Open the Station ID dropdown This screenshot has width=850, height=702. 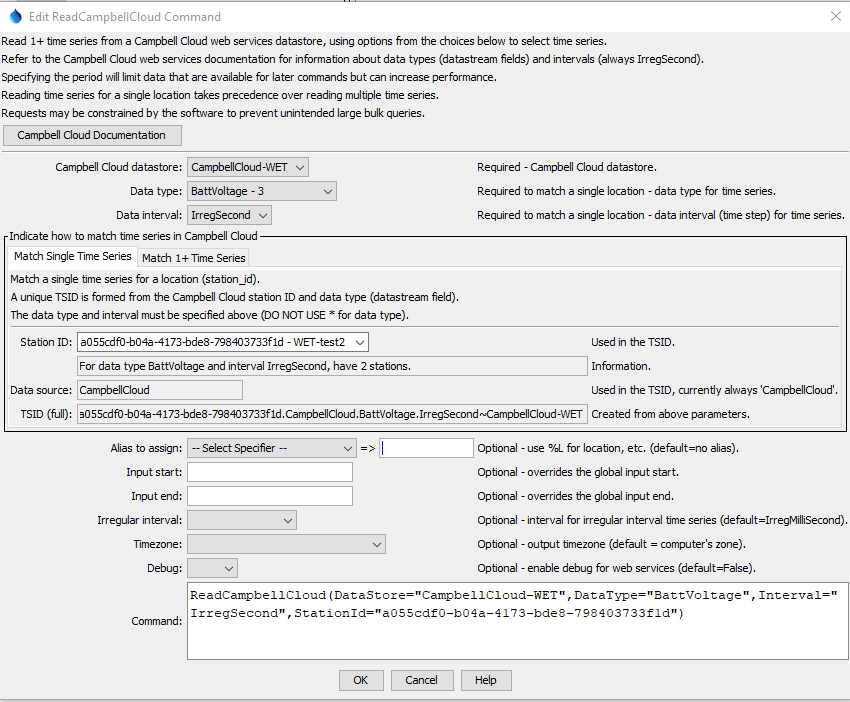pos(223,342)
